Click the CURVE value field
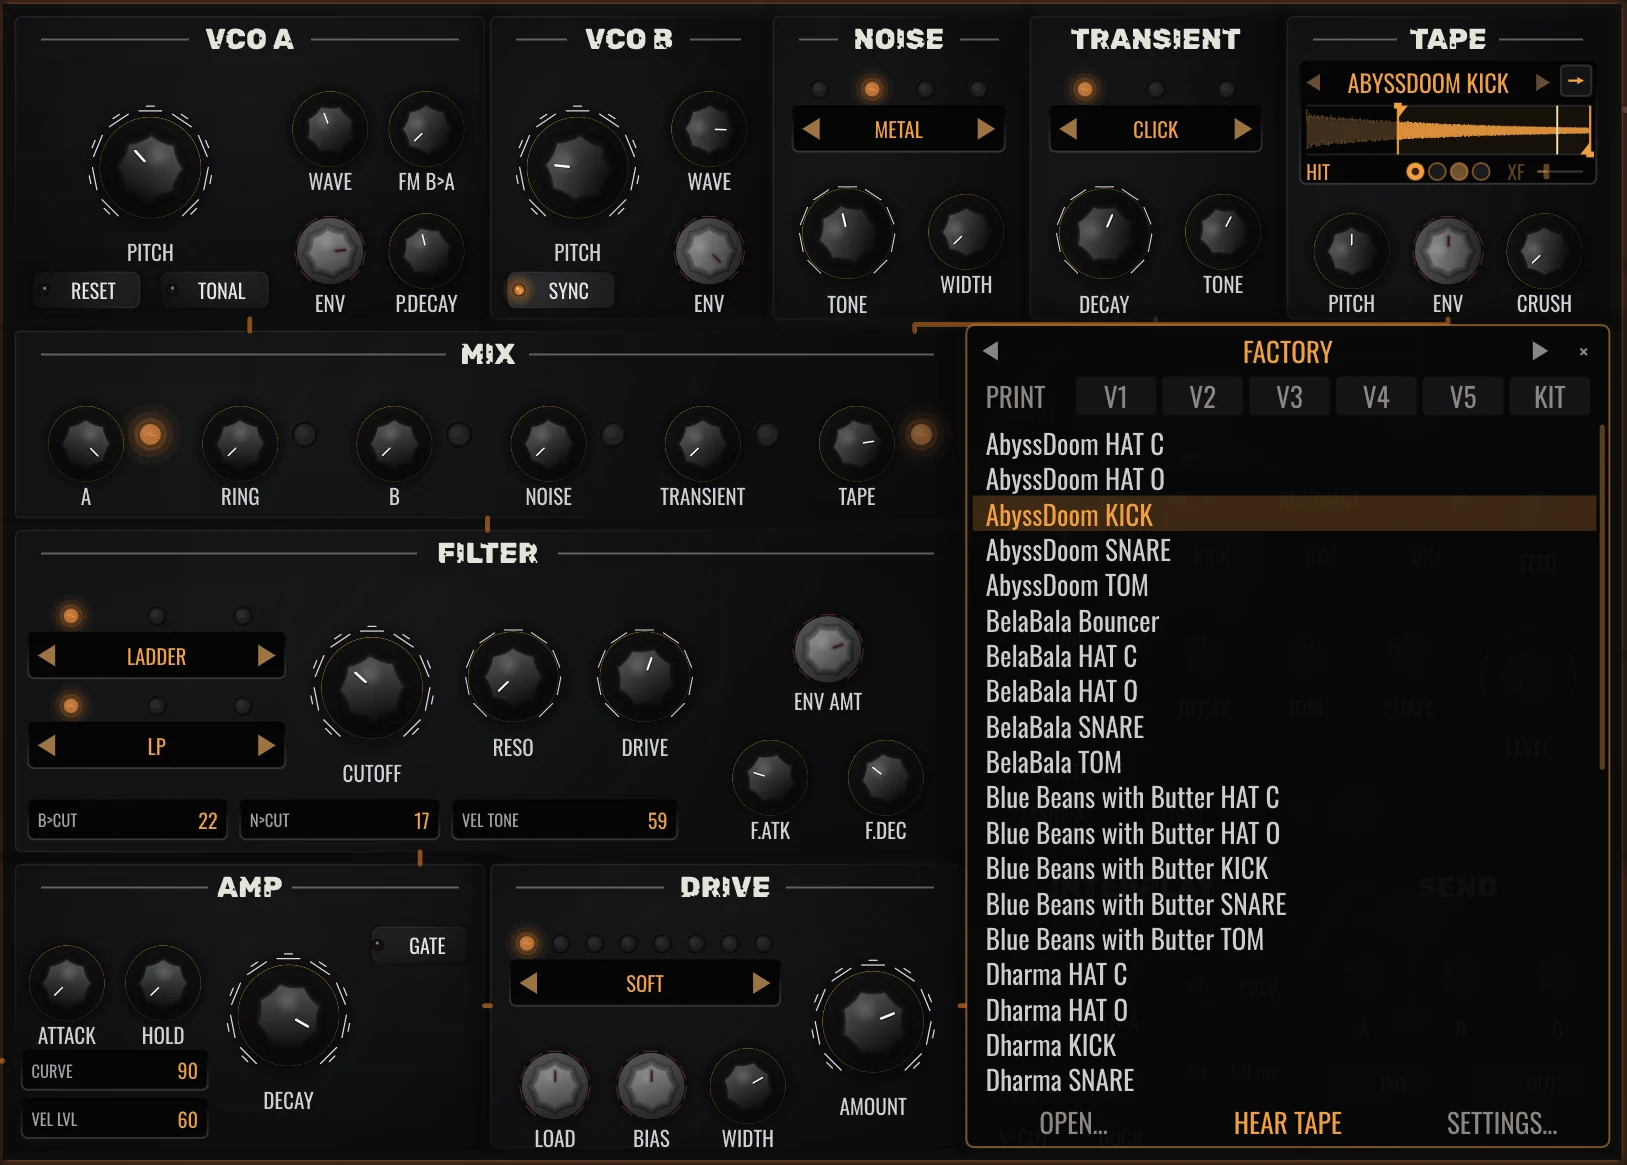Viewport: 1627px width, 1165px height. [x=115, y=1071]
